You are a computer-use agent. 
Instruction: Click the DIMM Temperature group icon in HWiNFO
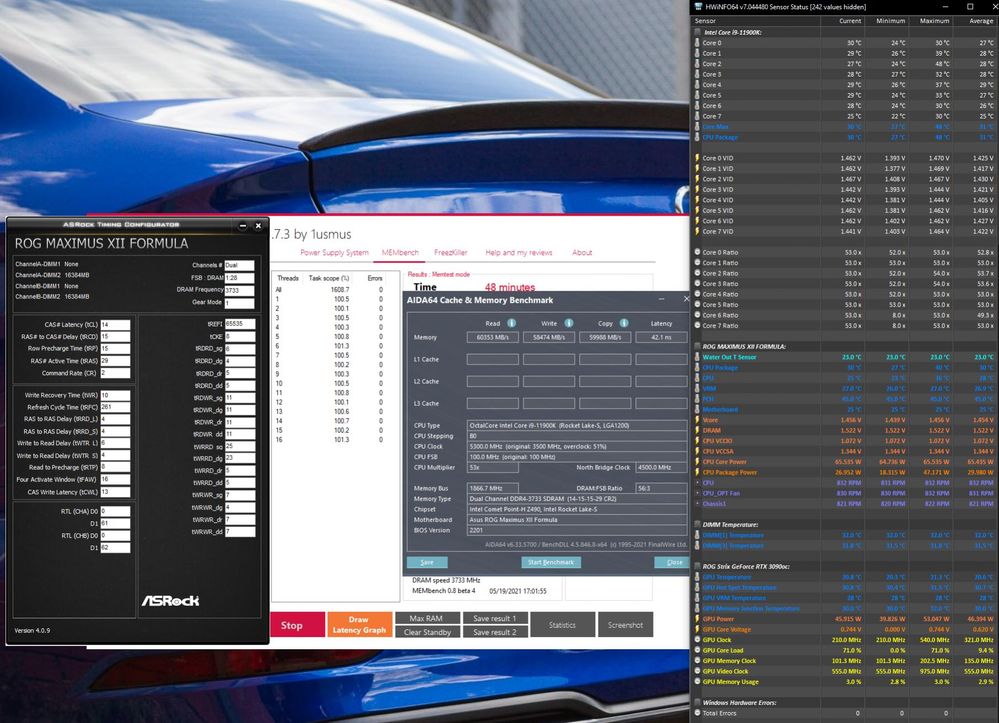coord(698,524)
